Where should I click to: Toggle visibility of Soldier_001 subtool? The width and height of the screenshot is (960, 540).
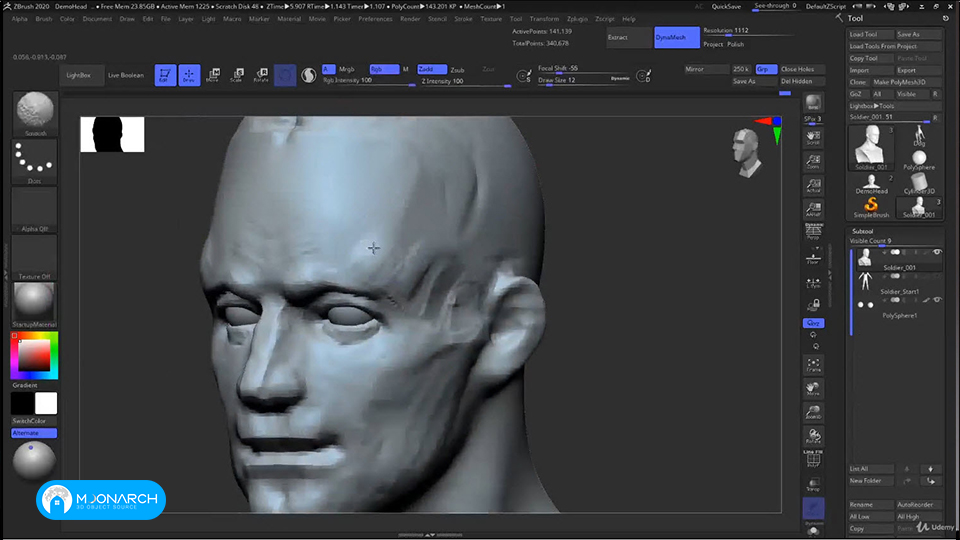coord(937,252)
